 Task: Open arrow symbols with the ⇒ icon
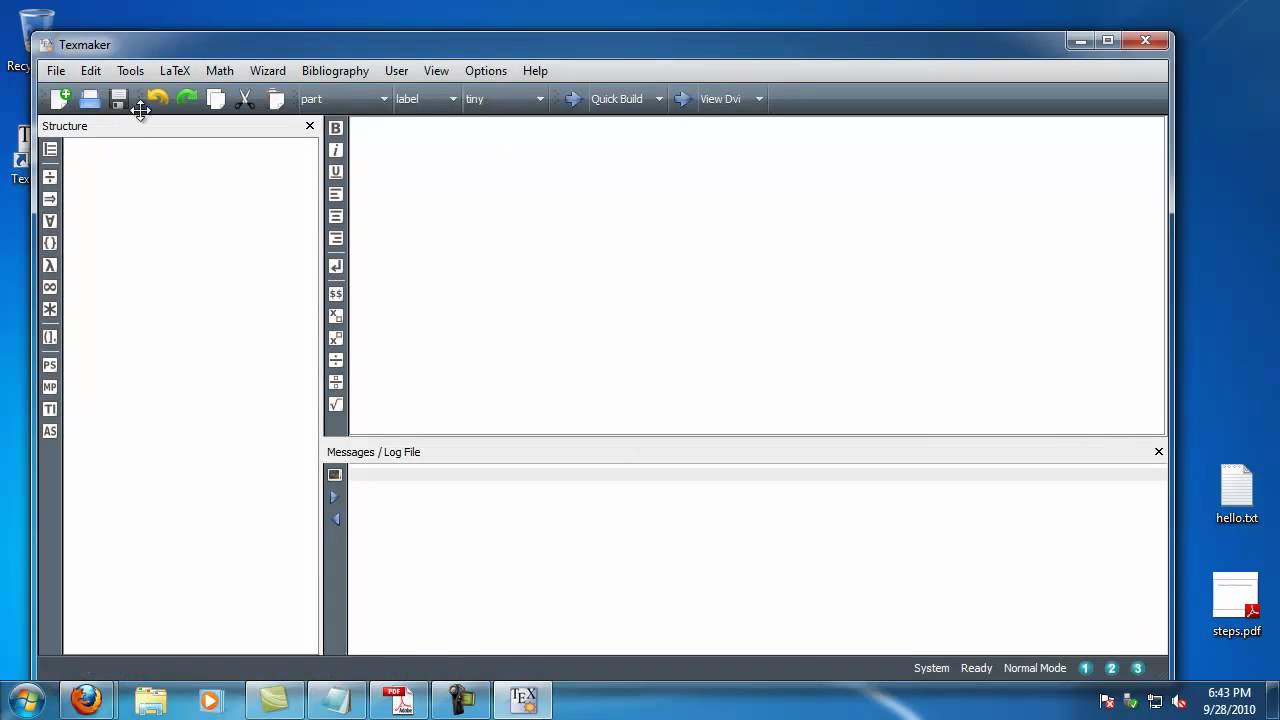[x=50, y=199]
